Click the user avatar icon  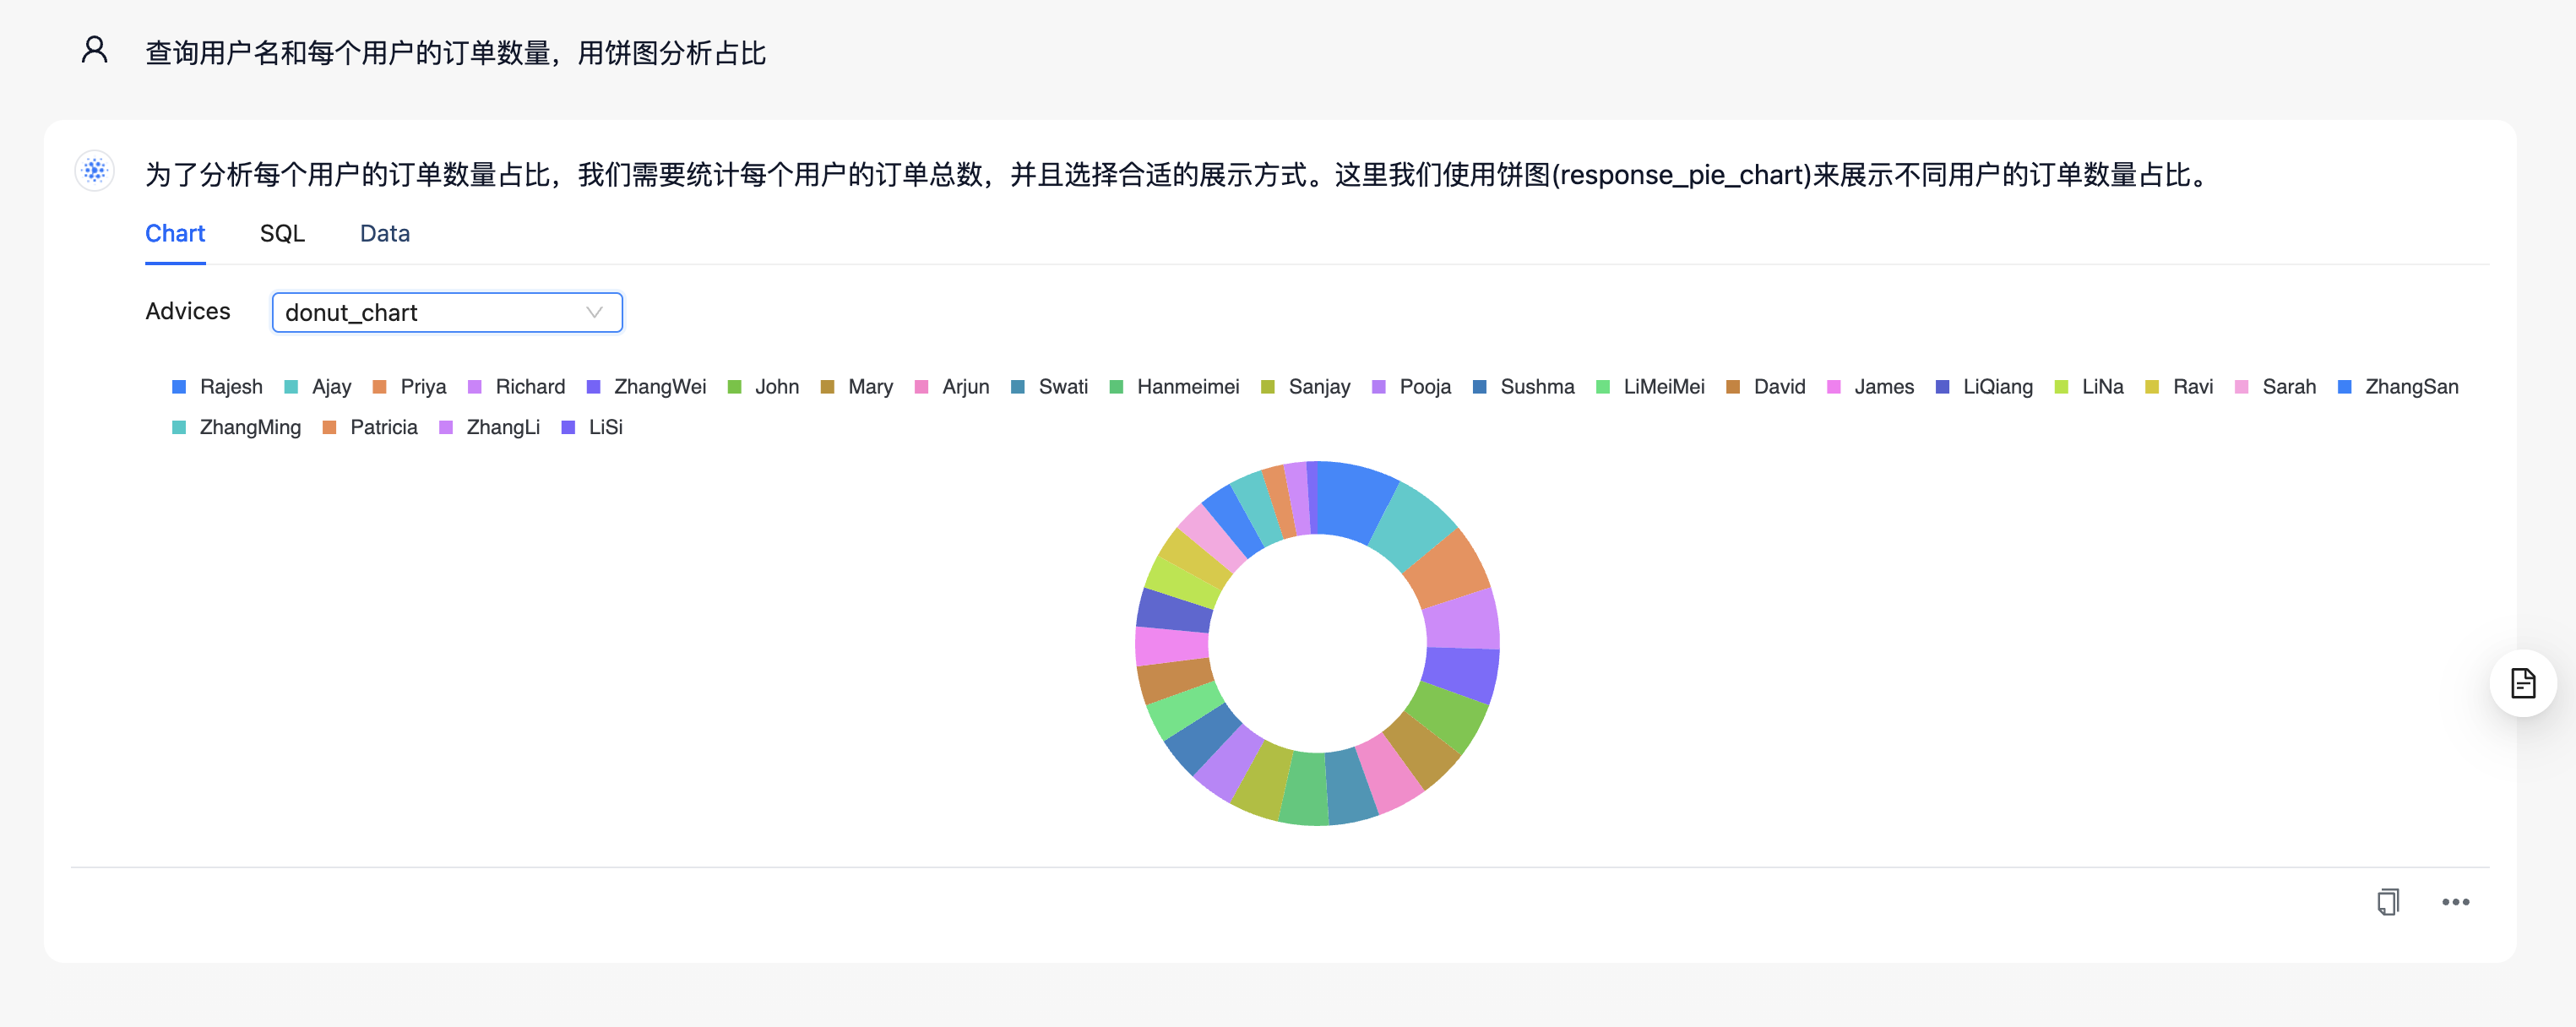pos(95,50)
